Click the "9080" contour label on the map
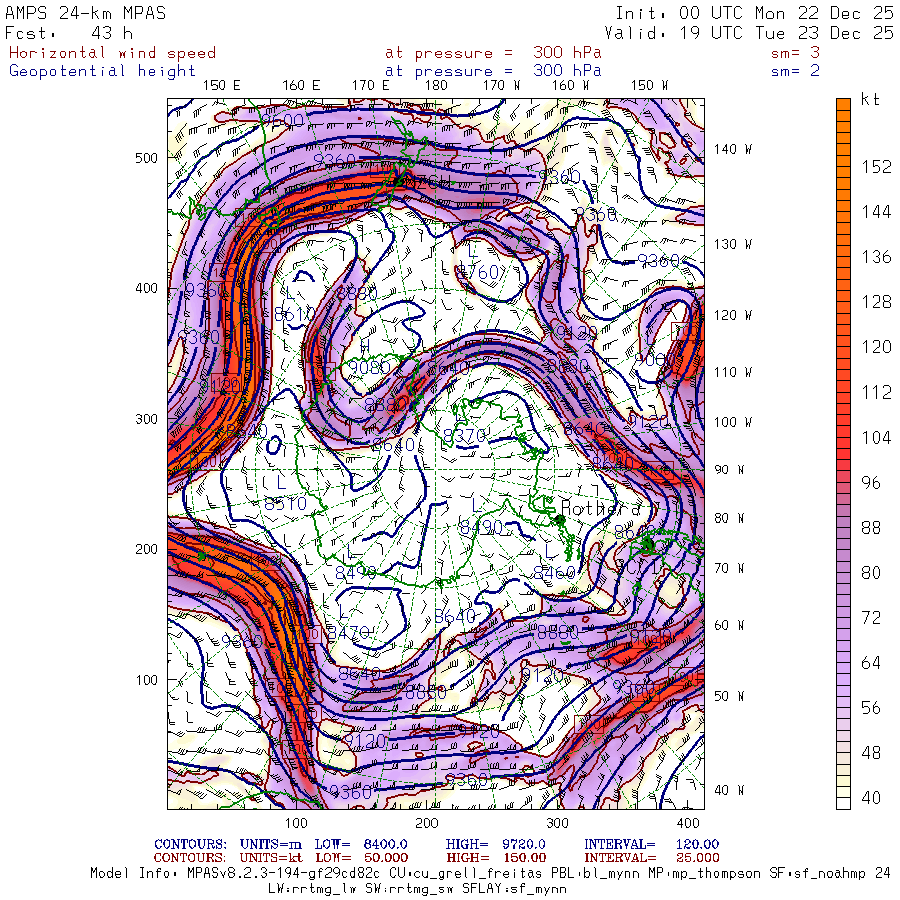 click(370, 366)
